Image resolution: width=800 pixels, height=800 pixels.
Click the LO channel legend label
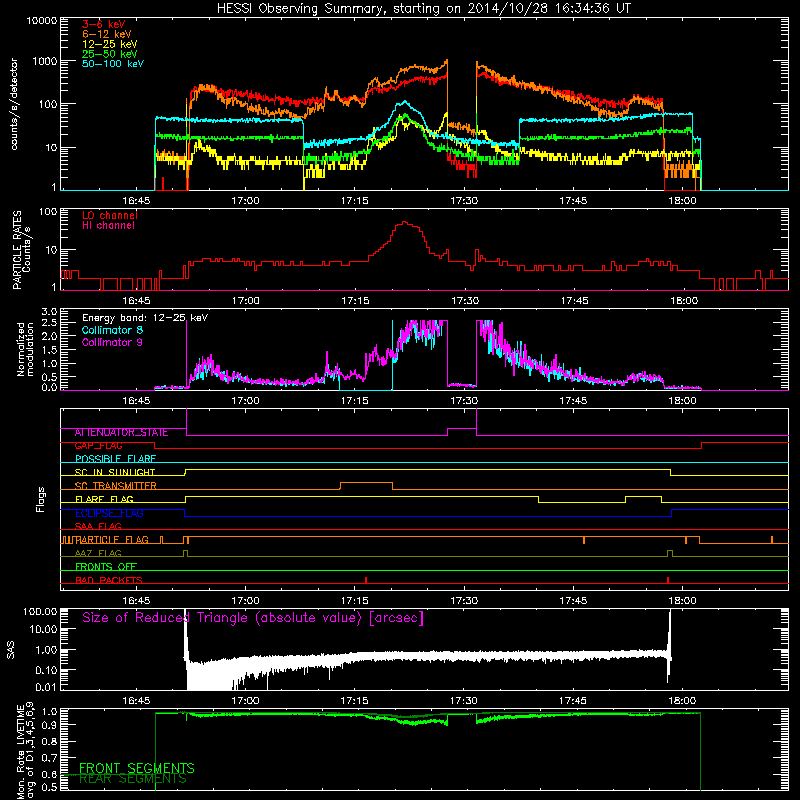110,215
